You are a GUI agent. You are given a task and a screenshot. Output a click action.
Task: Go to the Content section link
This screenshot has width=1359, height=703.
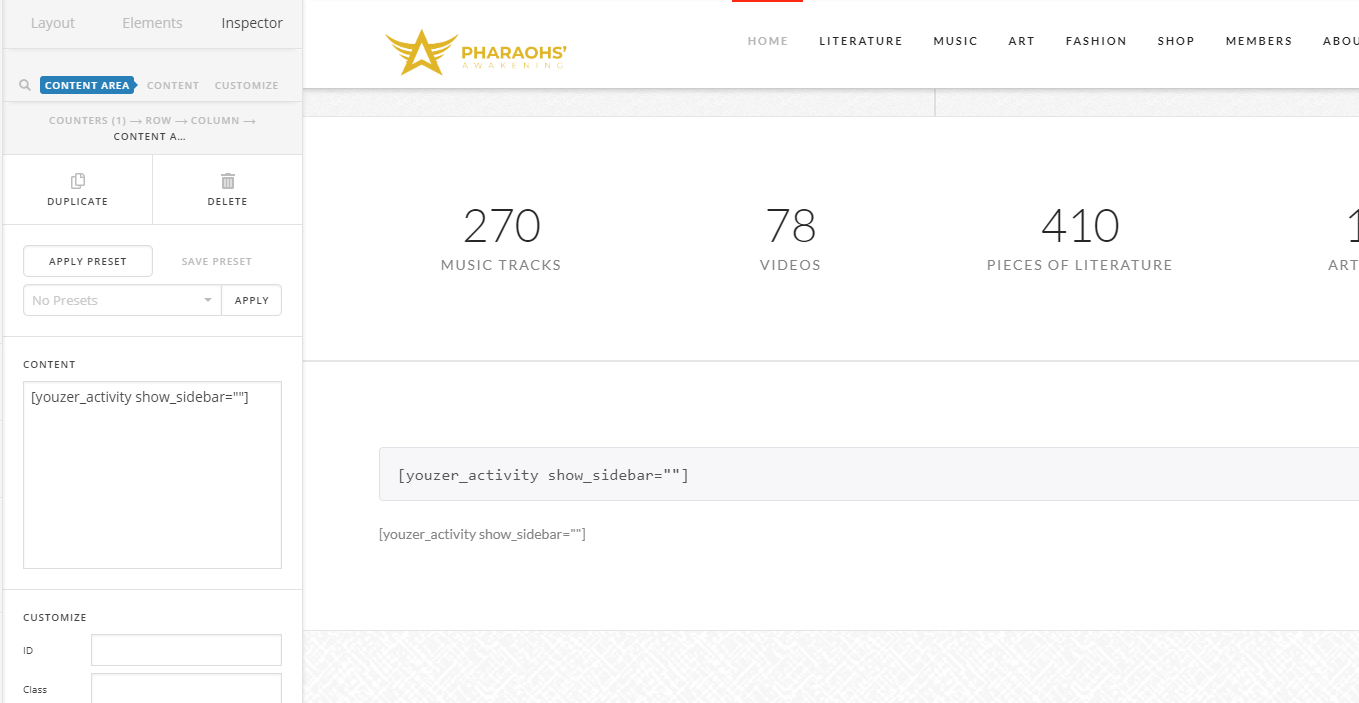click(x=173, y=86)
